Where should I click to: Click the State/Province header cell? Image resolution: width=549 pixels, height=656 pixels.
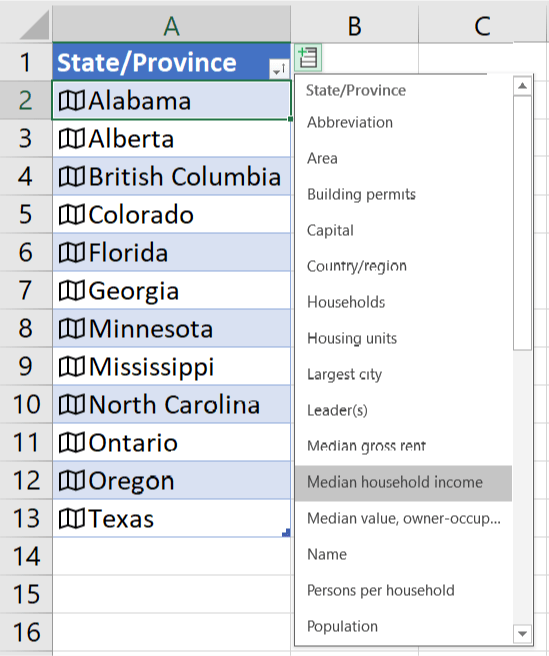click(172, 62)
